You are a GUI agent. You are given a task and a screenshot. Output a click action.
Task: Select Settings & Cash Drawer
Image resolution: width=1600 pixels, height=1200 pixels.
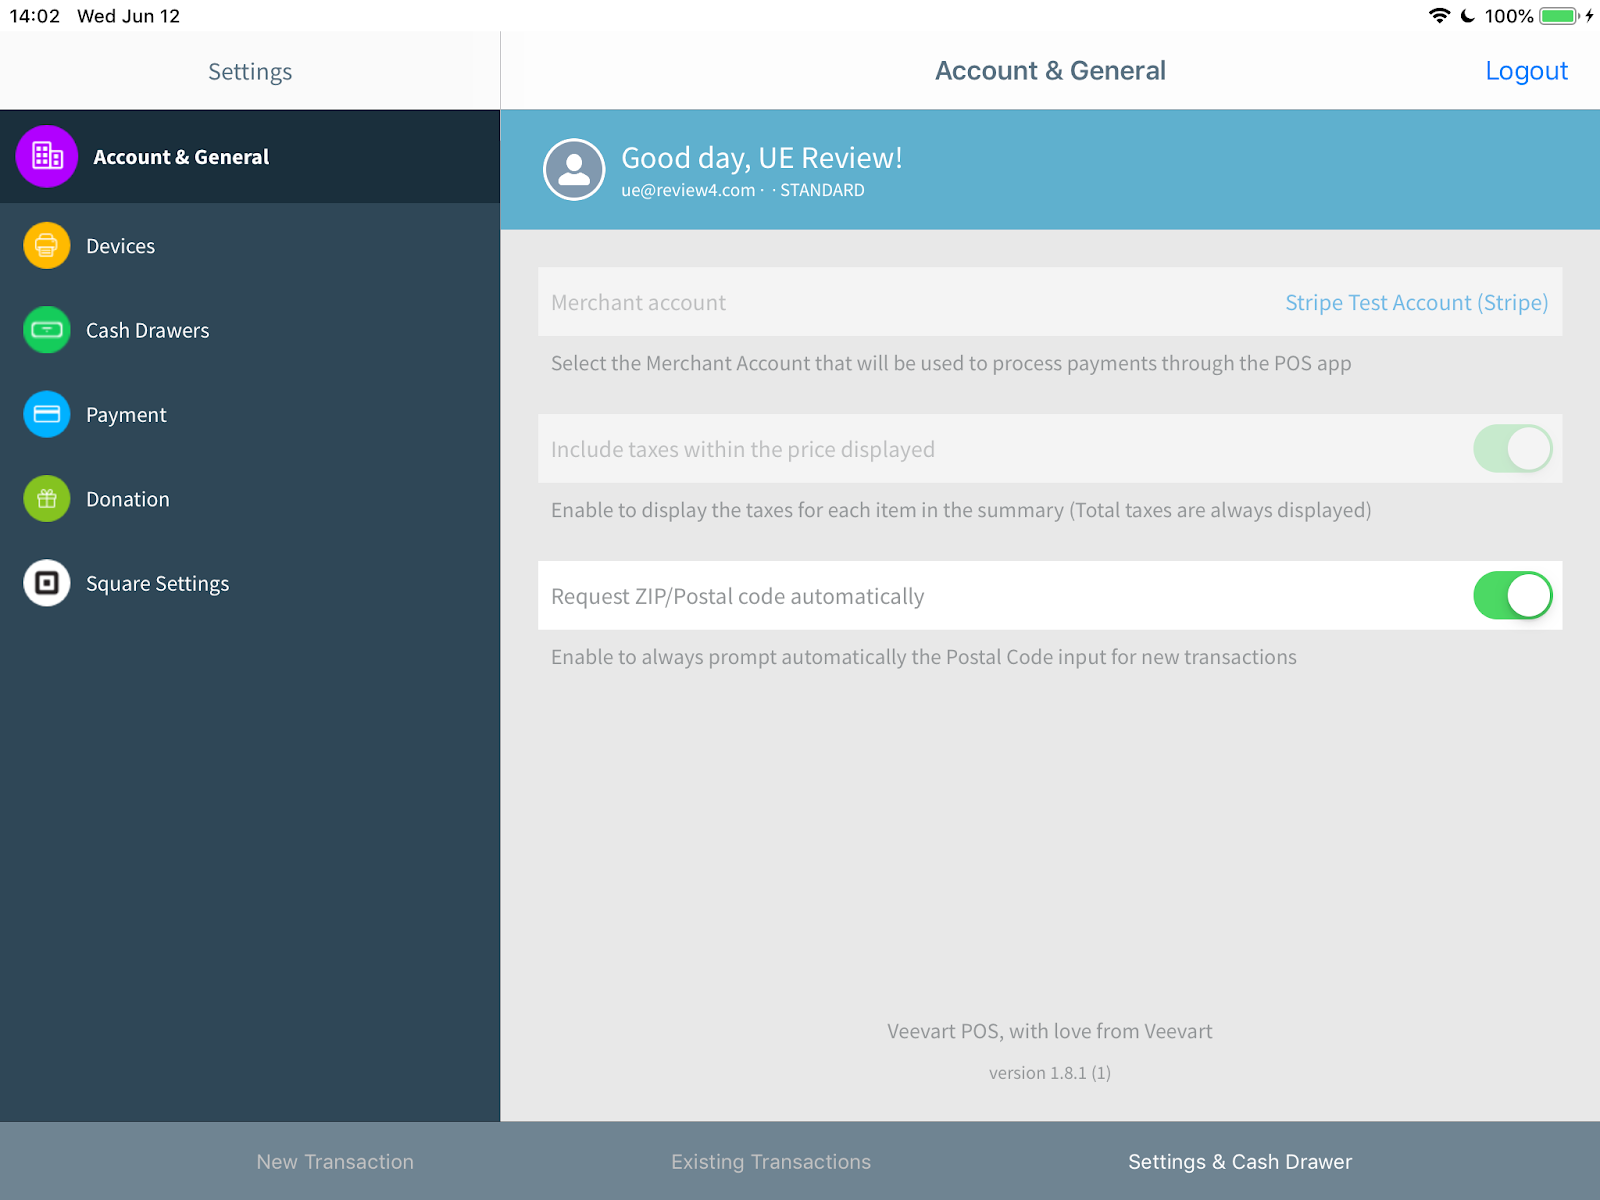tap(1239, 1161)
